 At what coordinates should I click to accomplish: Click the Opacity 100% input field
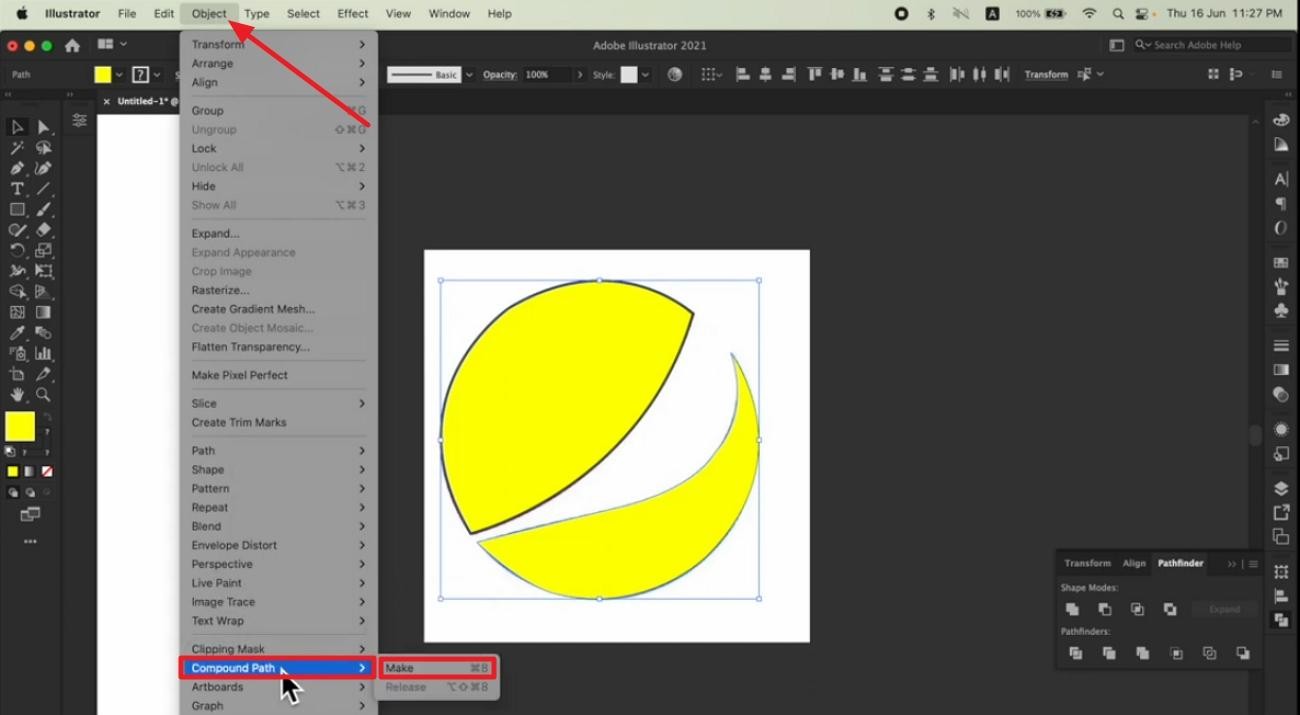coord(546,74)
